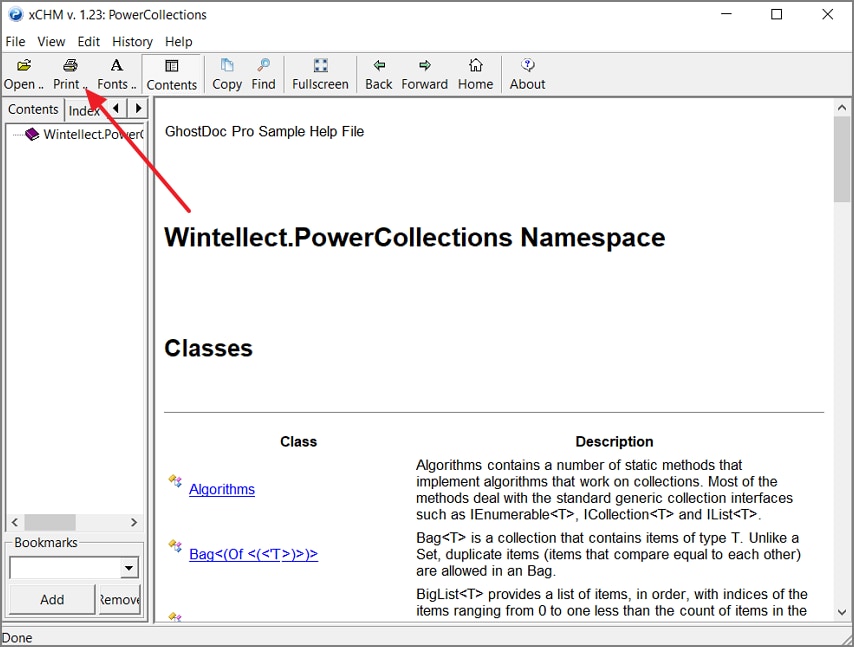
Task: Click the Wintellect.PowerCollections Namespace heading
Action: tap(414, 237)
